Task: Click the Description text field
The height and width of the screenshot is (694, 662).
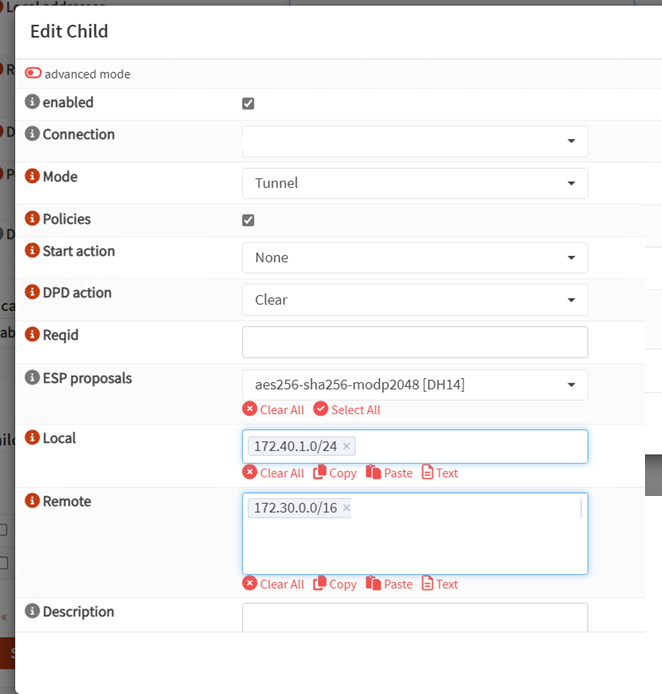Action: tap(414, 617)
